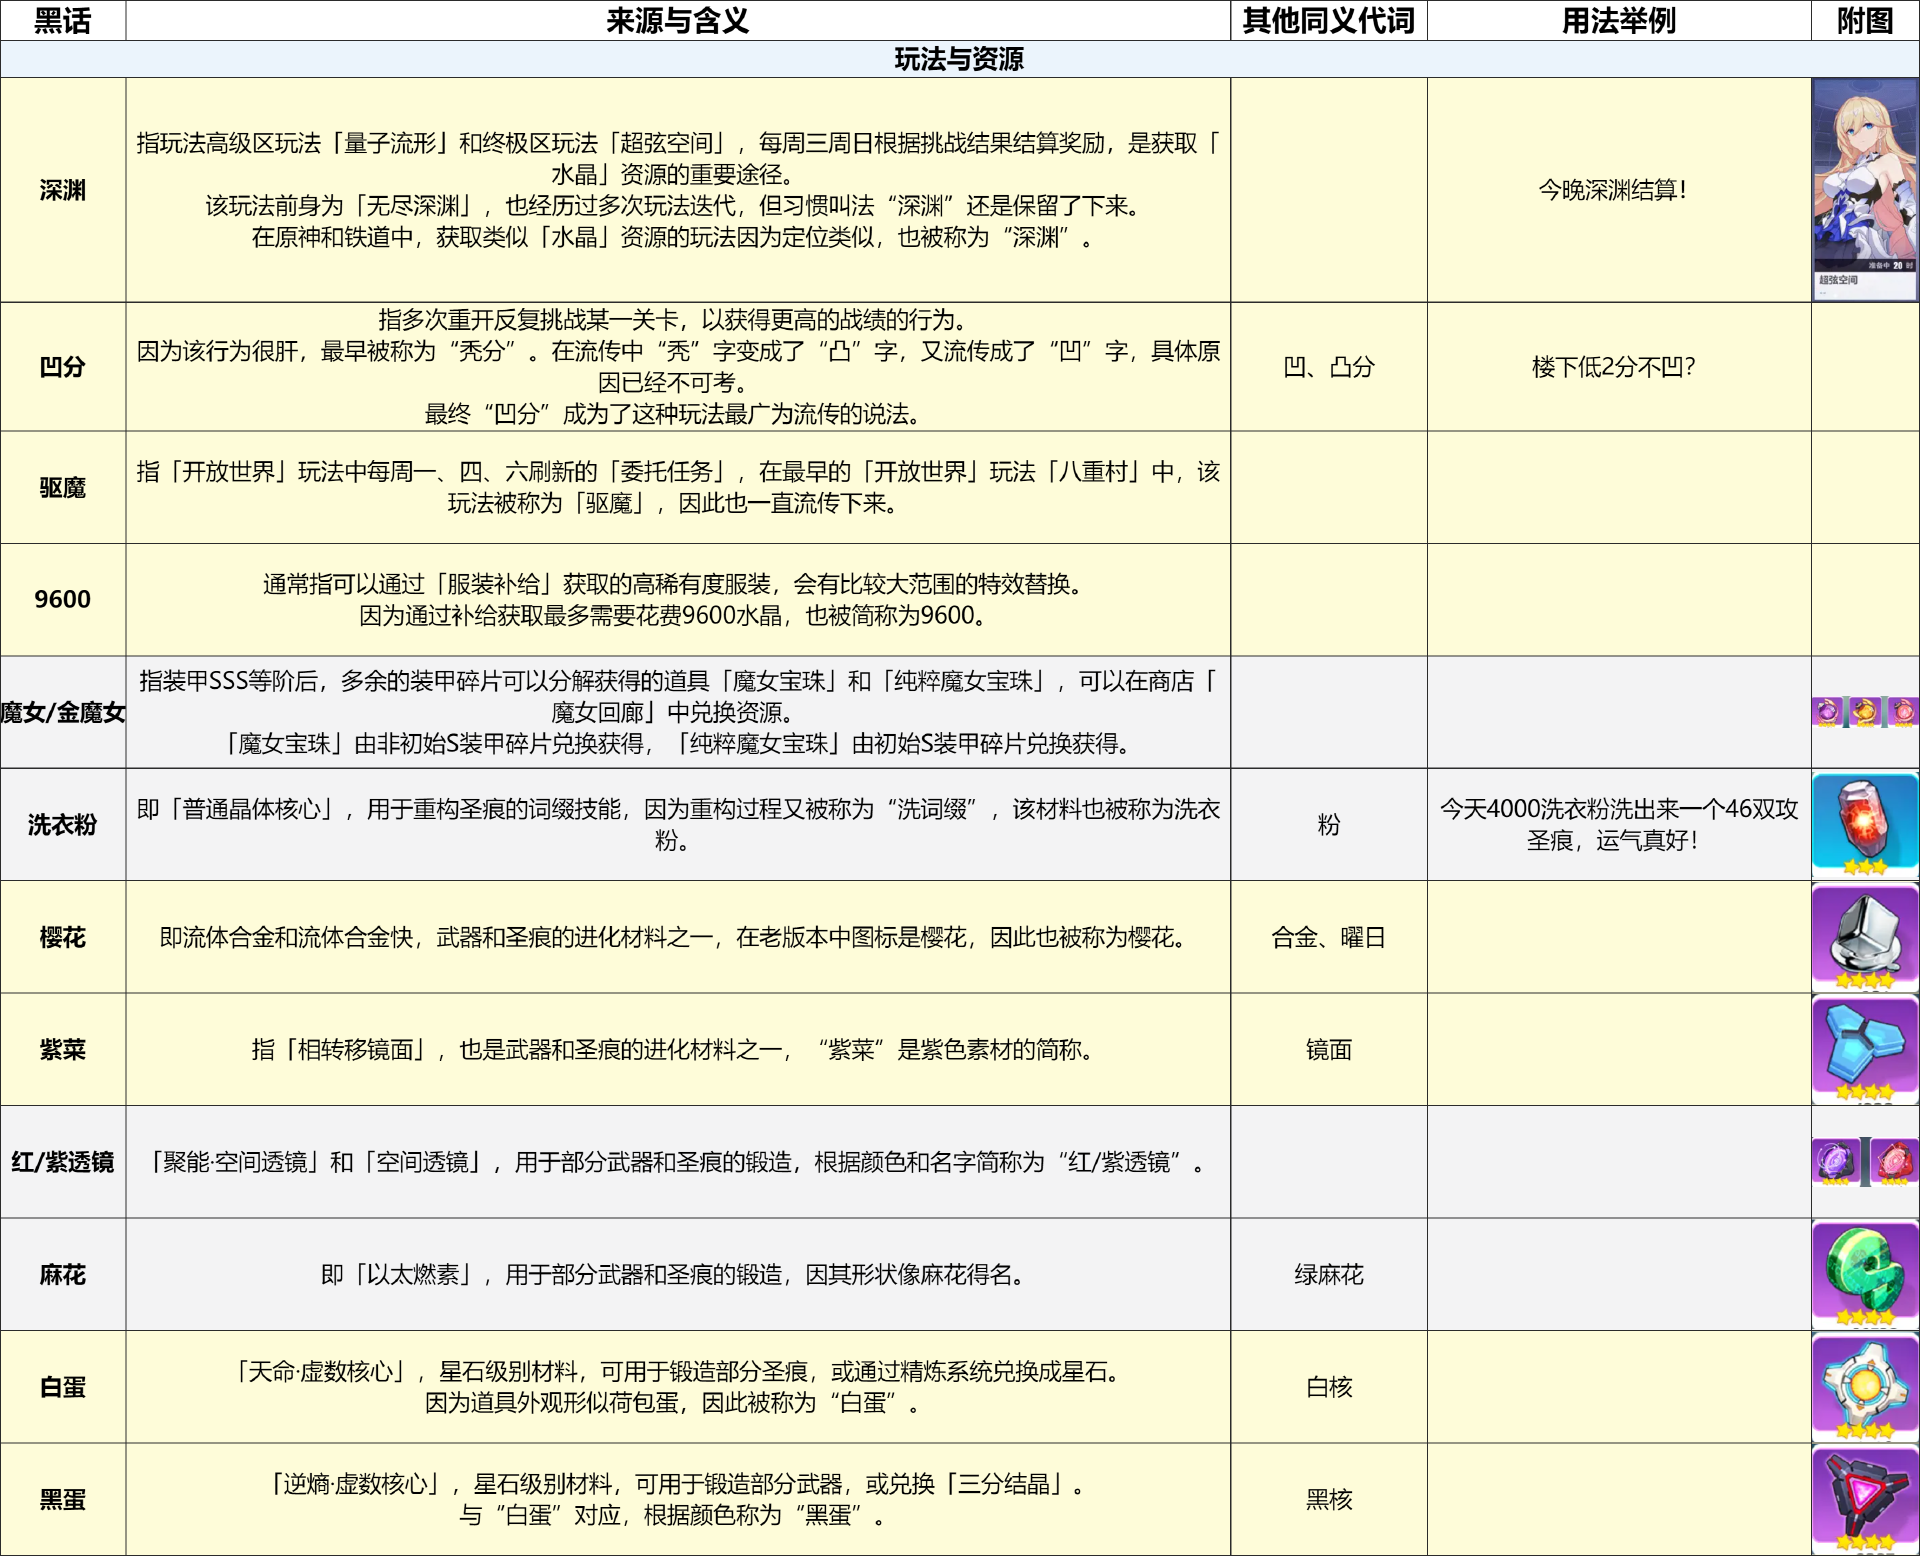1920x1556 pixels.
Task: Click the 逆熵·虚数核心 description cell
Action: 678,1499
